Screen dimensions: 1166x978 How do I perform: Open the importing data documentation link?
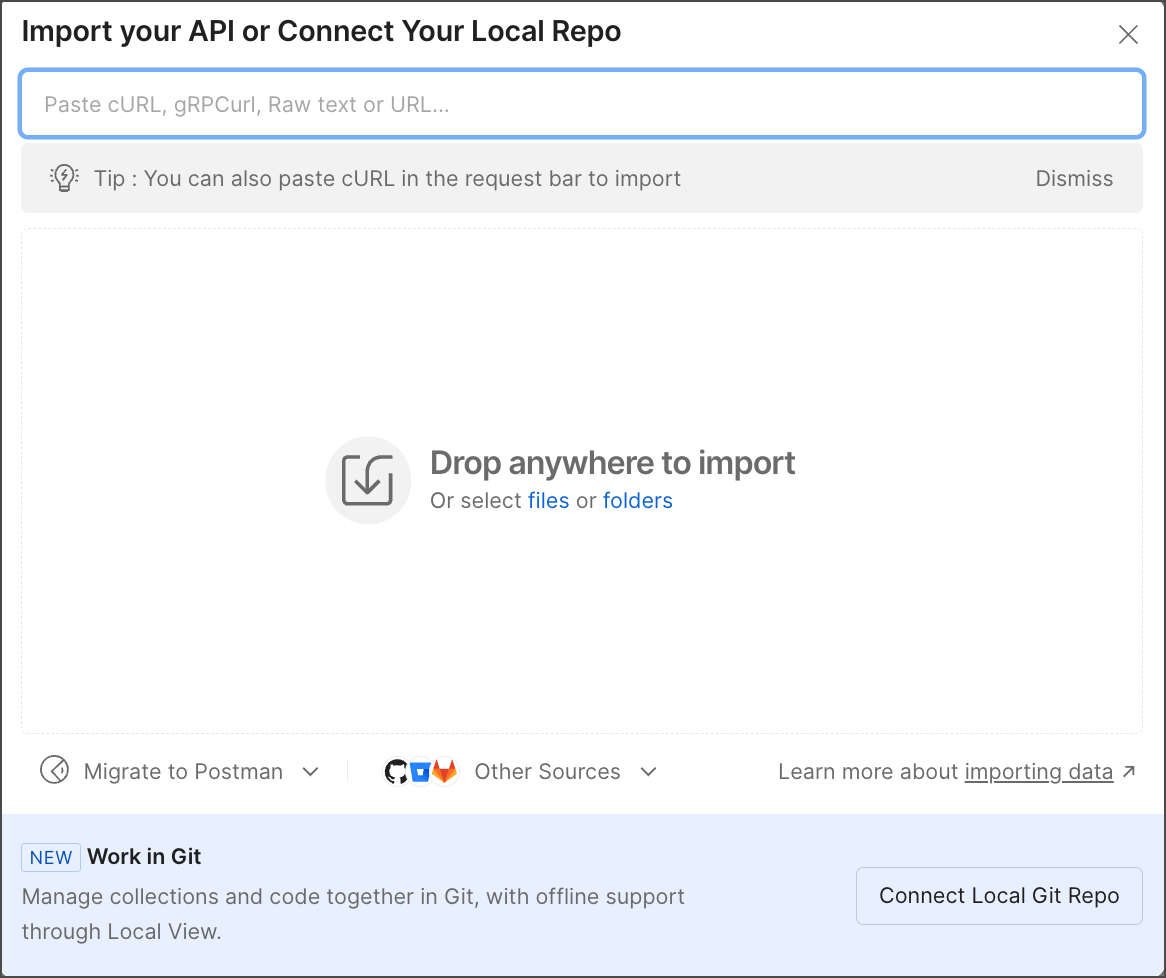pos(1039,771)
